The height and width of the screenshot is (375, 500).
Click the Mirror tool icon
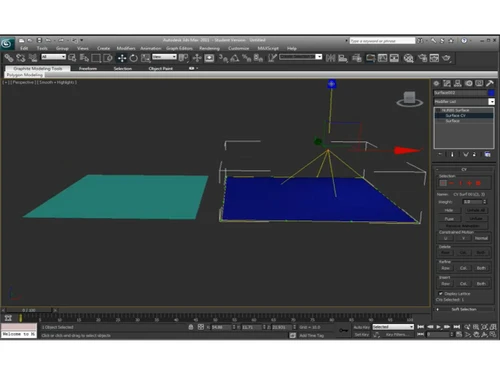[330, 58]
